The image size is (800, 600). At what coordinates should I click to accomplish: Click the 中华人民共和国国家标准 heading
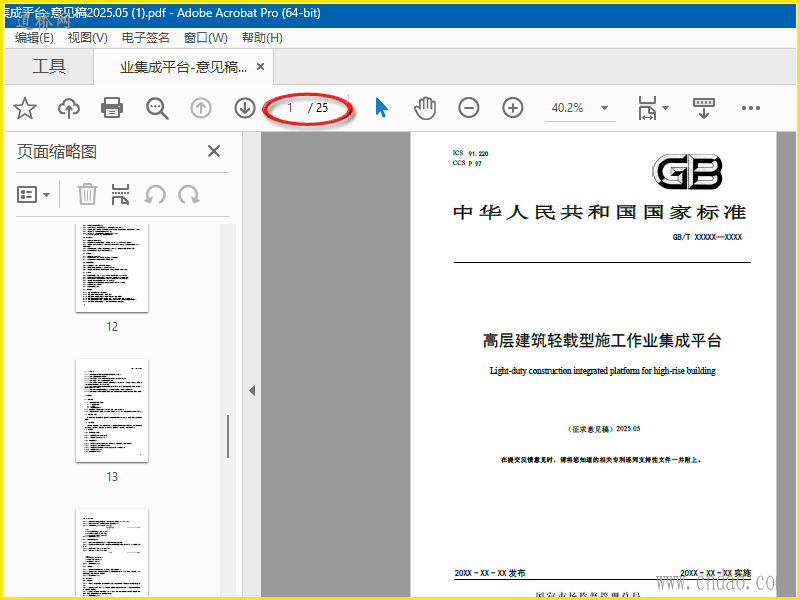(x=600, y=212)
